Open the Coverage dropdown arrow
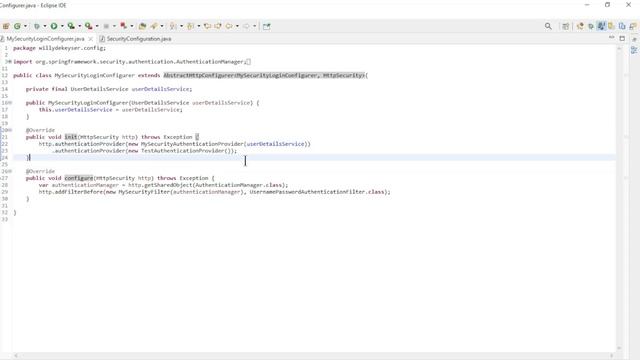640x360 pixels. point(80,26)
